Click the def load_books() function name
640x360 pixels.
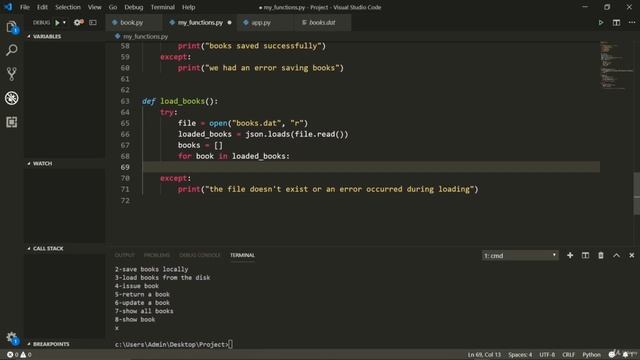pyautogui.click(x=182, y=101)
